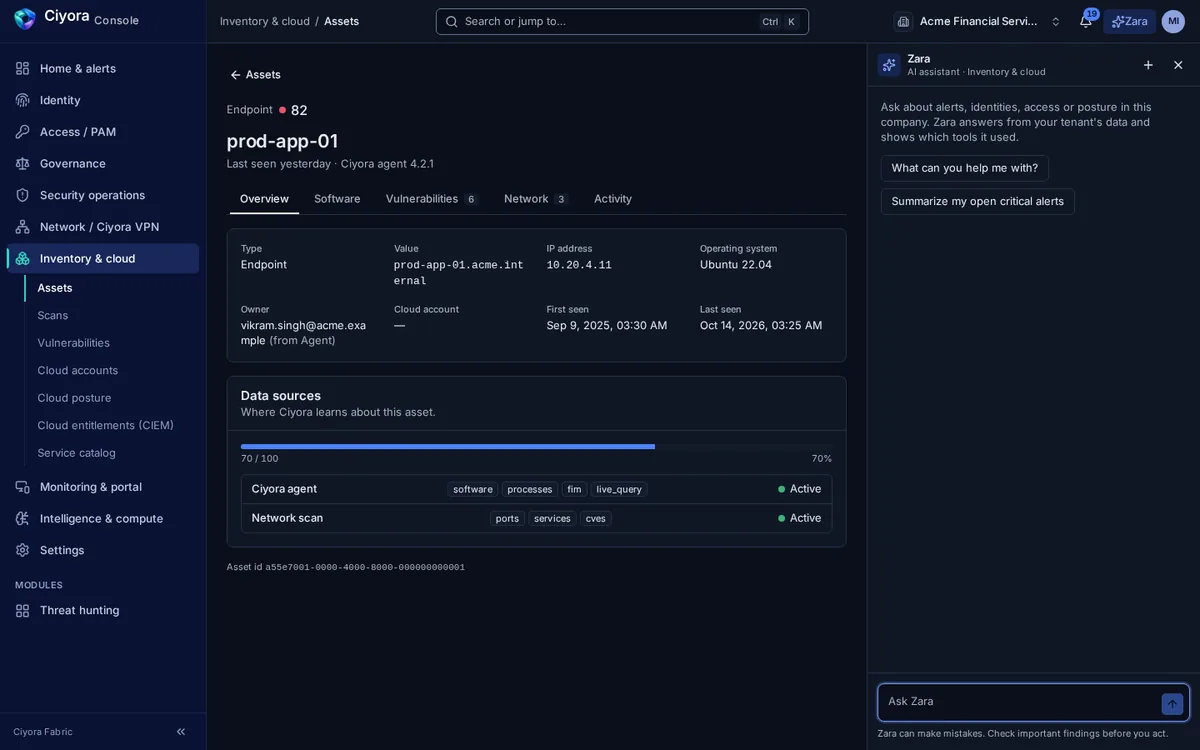Click the ports tag
The image size is (1200, 750).
click(x=507, y=518)
